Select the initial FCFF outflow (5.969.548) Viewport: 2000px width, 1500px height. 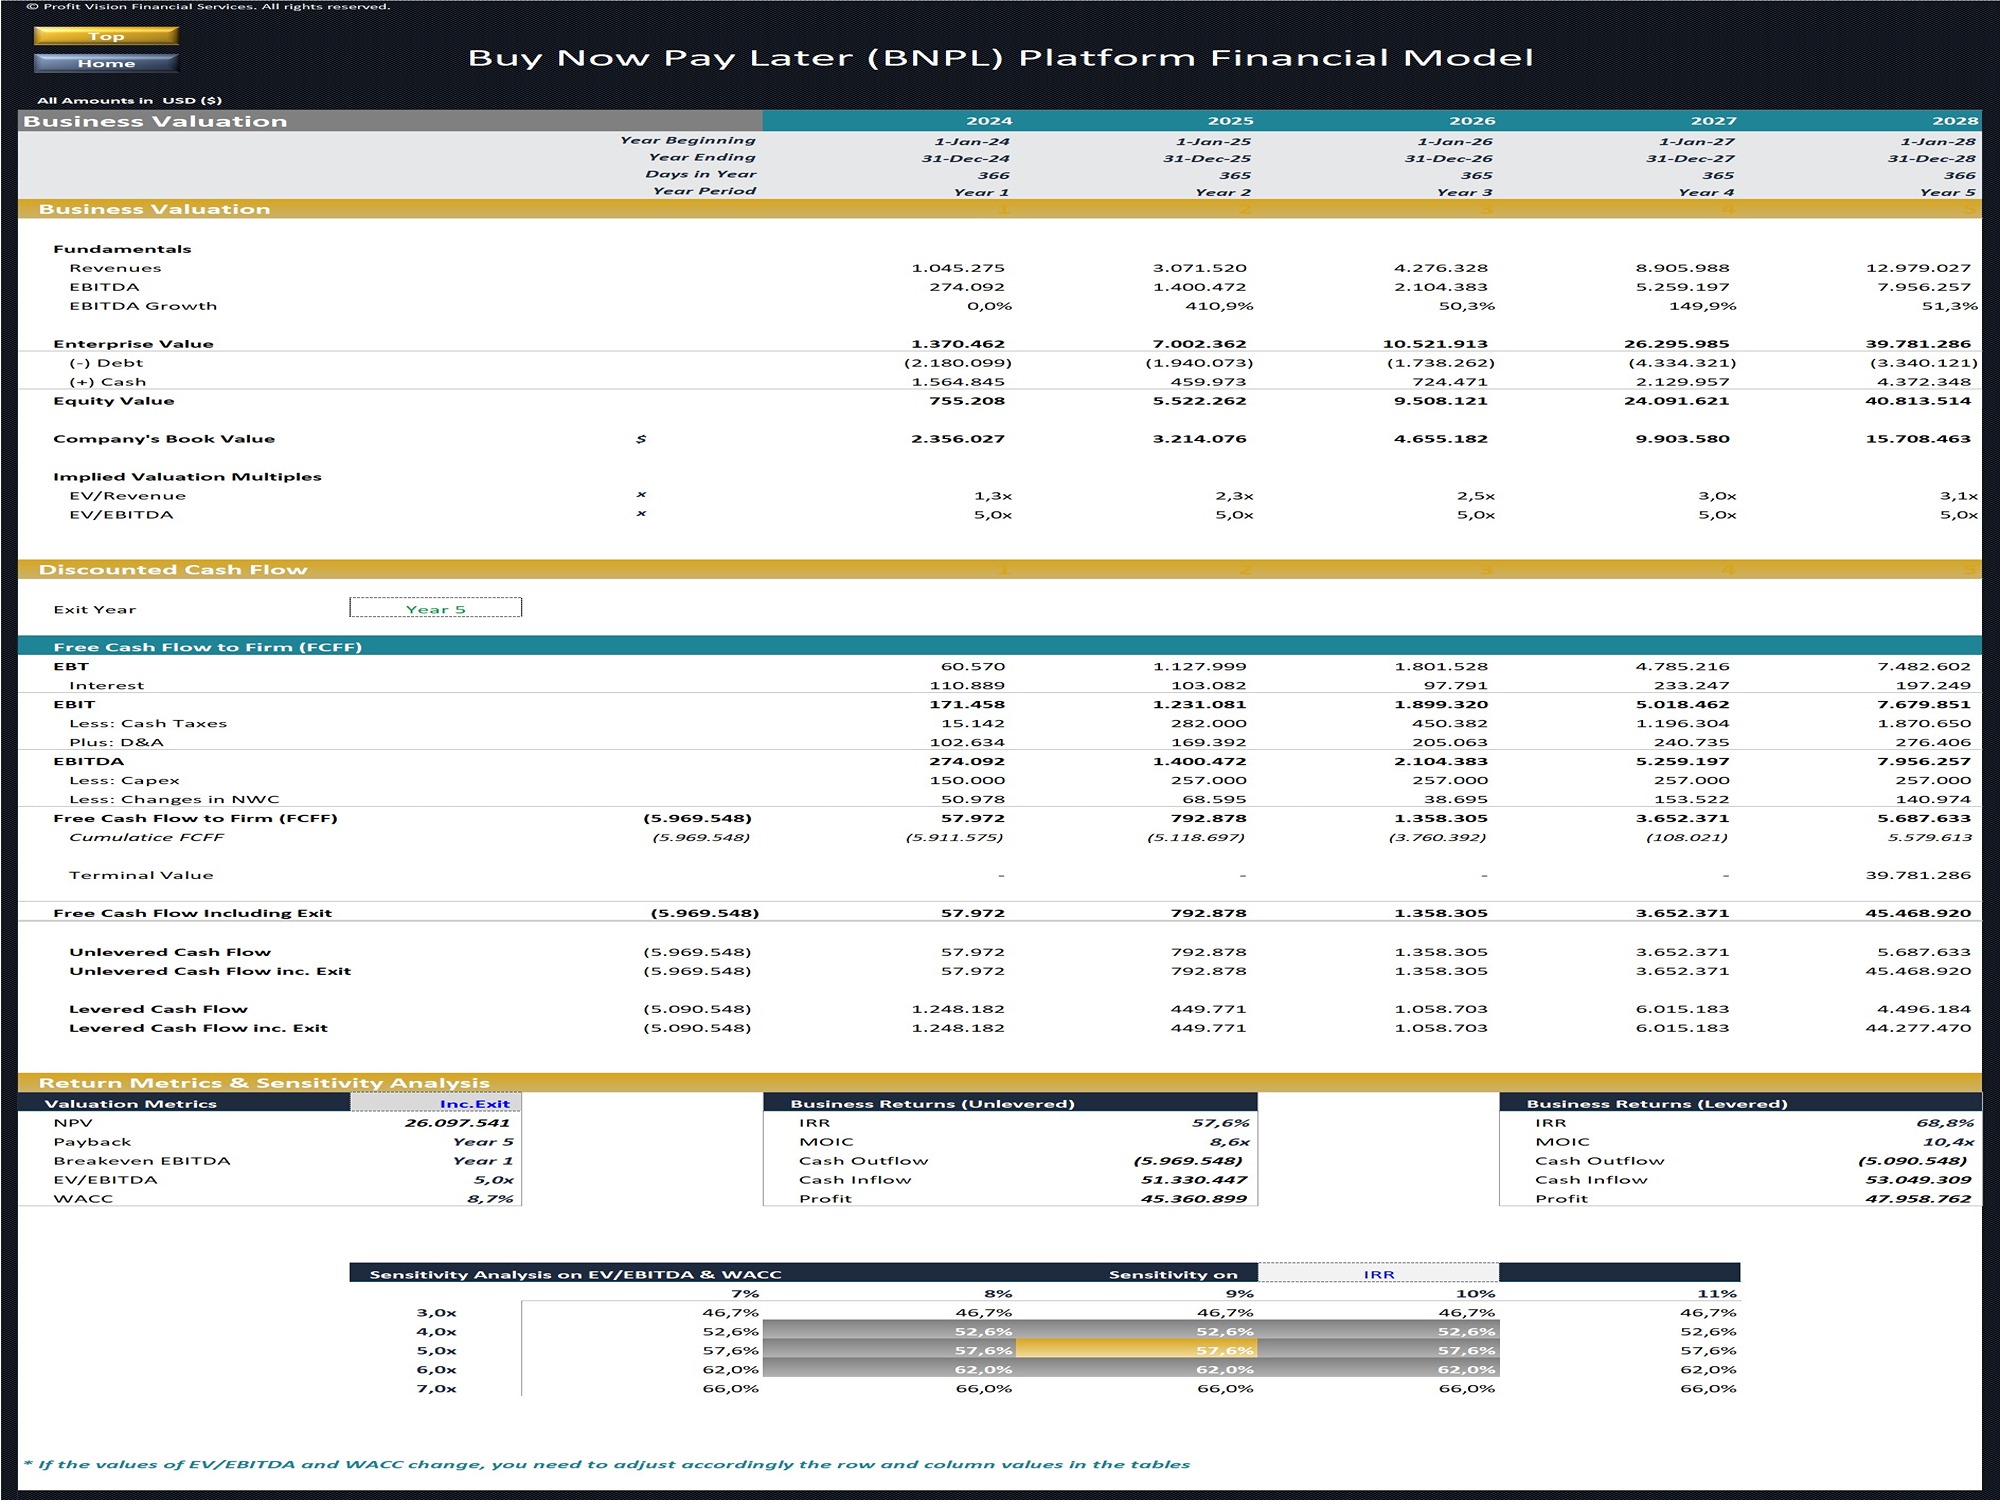click(x=697, y=817)
